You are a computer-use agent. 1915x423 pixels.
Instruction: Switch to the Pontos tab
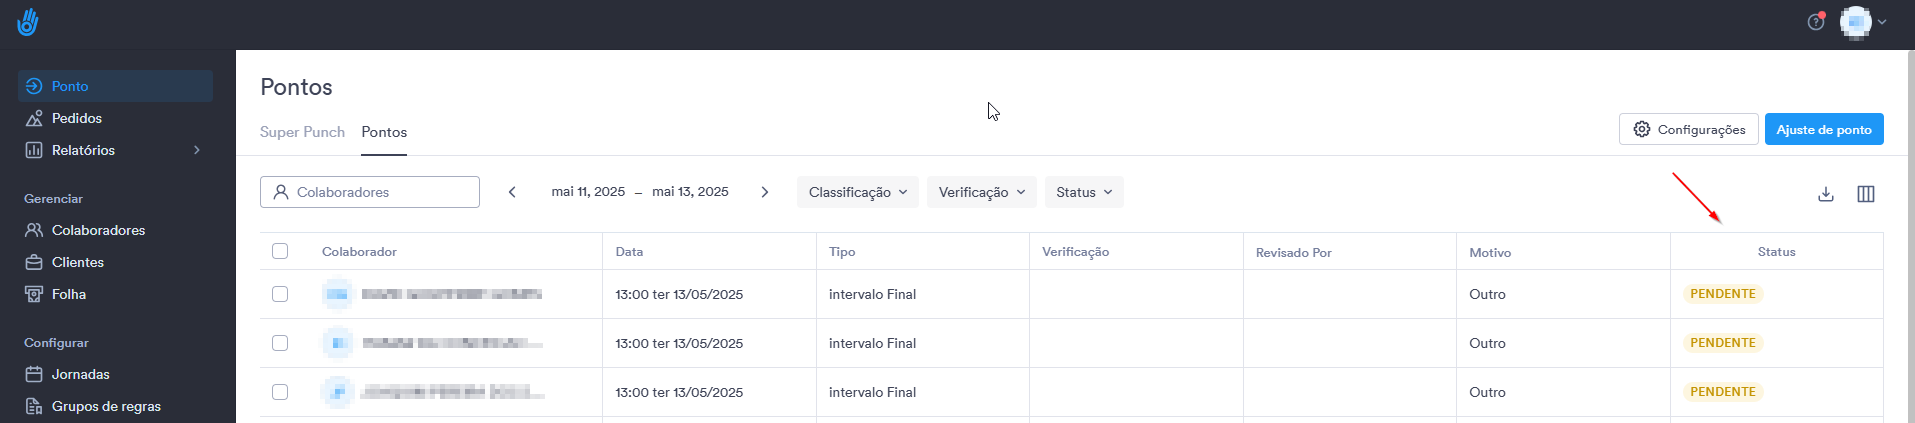point(384,132)
